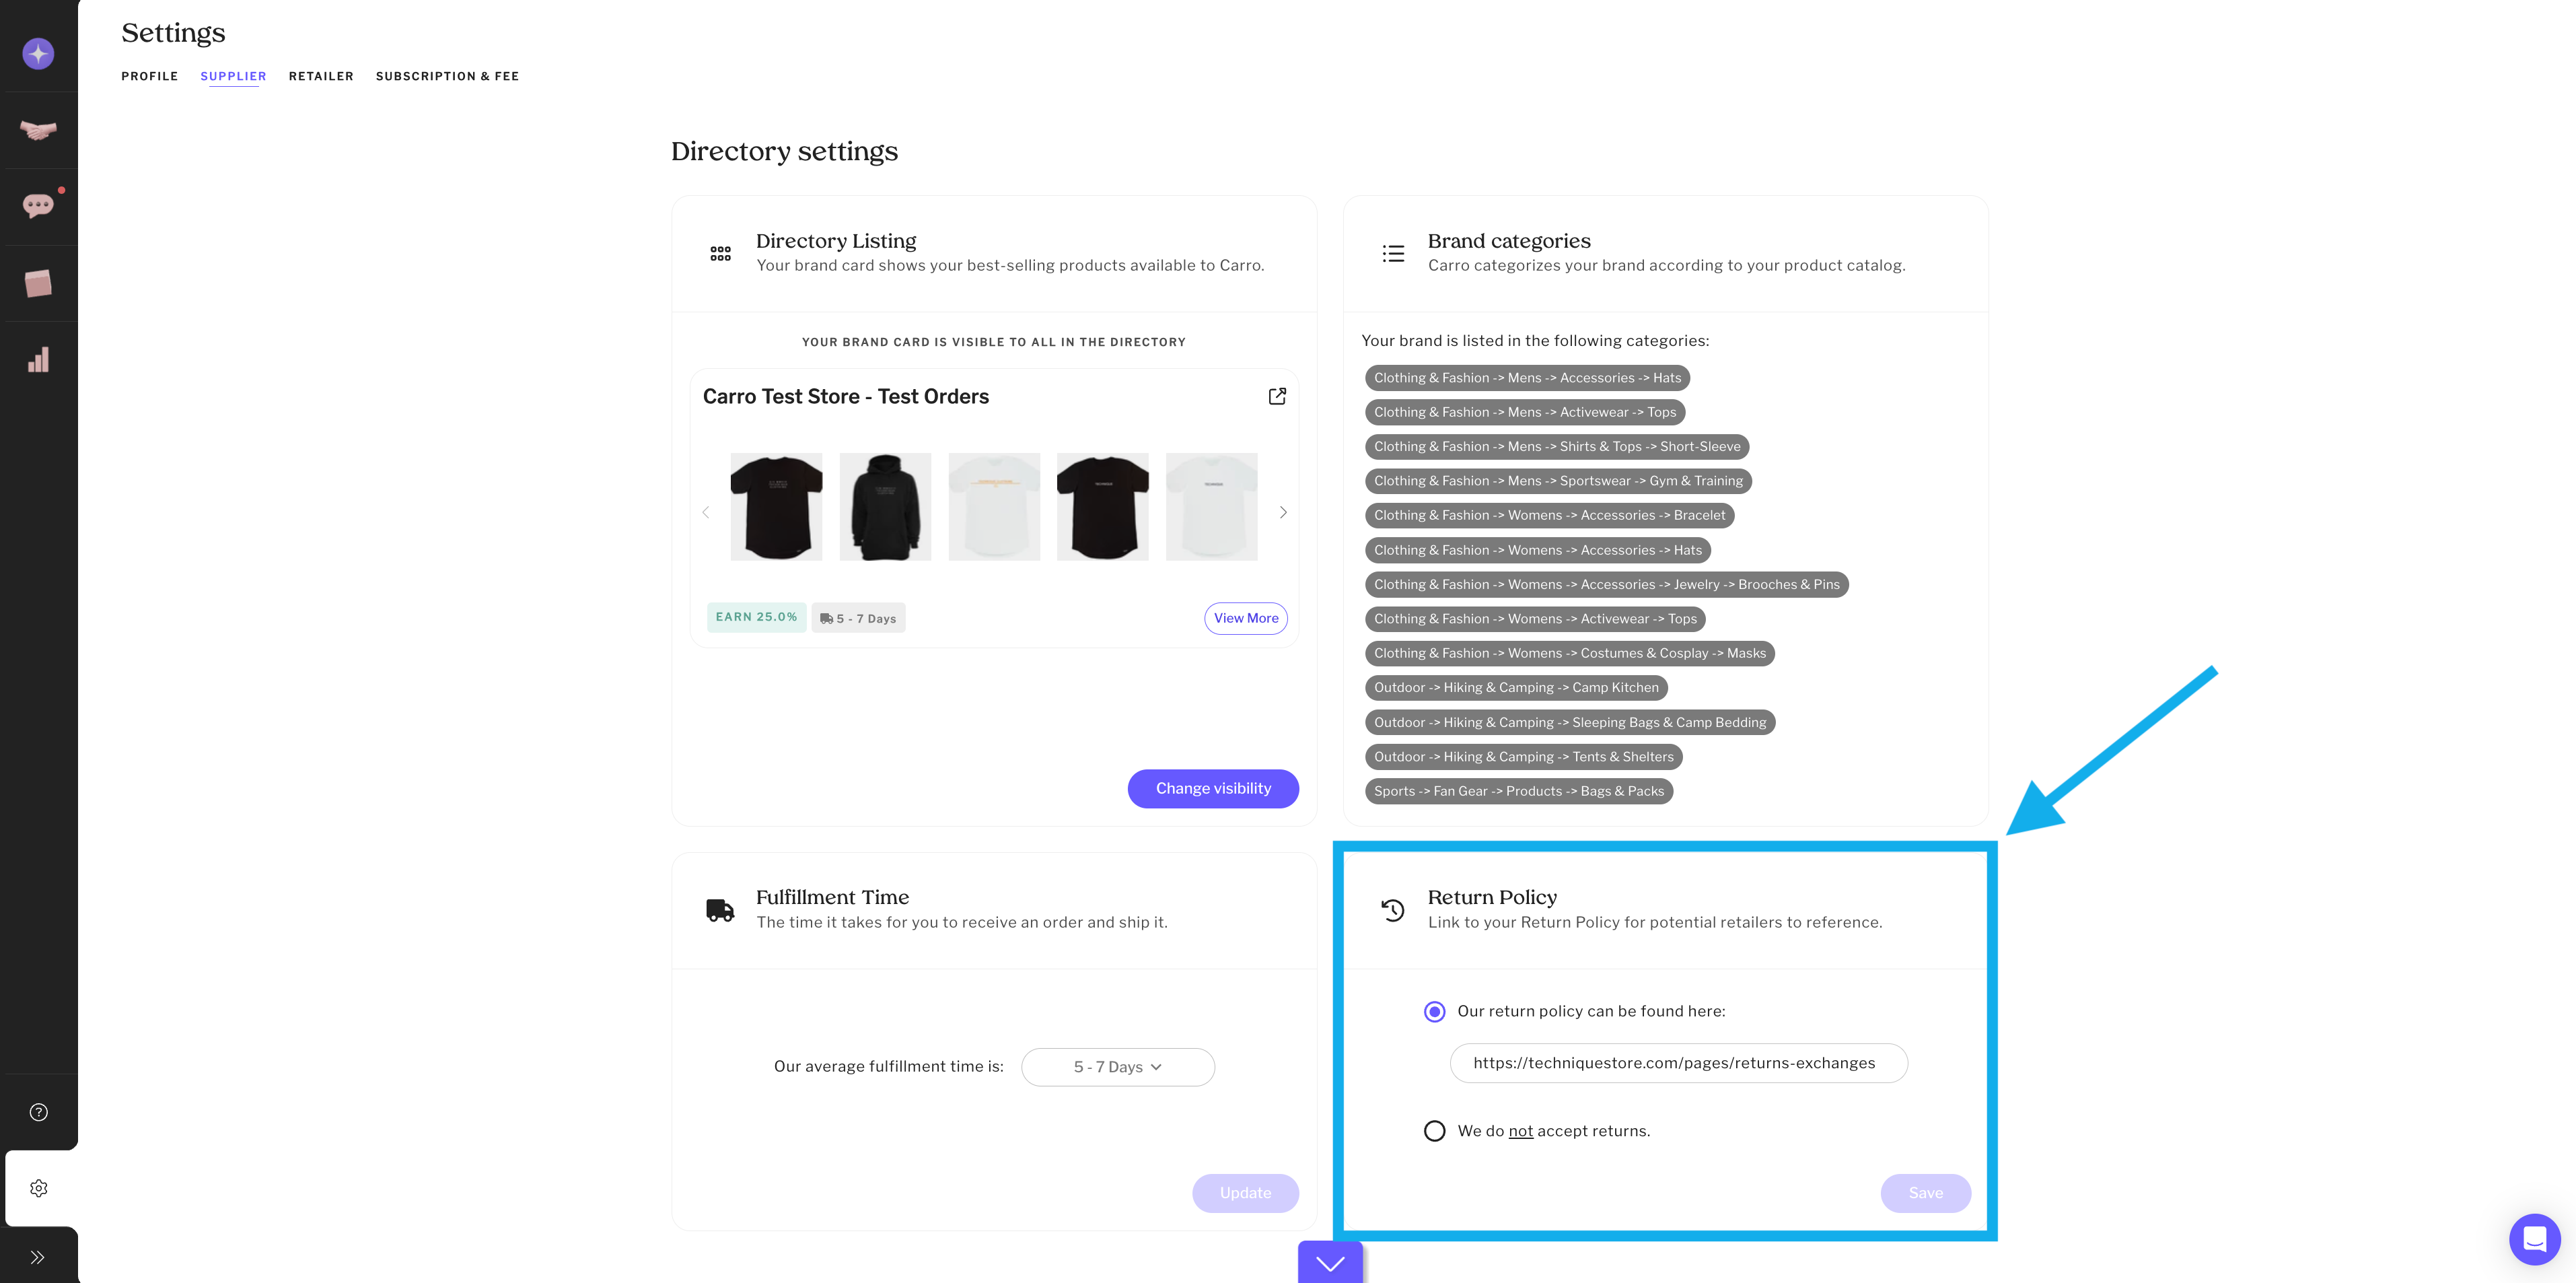2576x1283 pixels.
Task: Click the Carro star logo icon
Action: click(38, 54)
